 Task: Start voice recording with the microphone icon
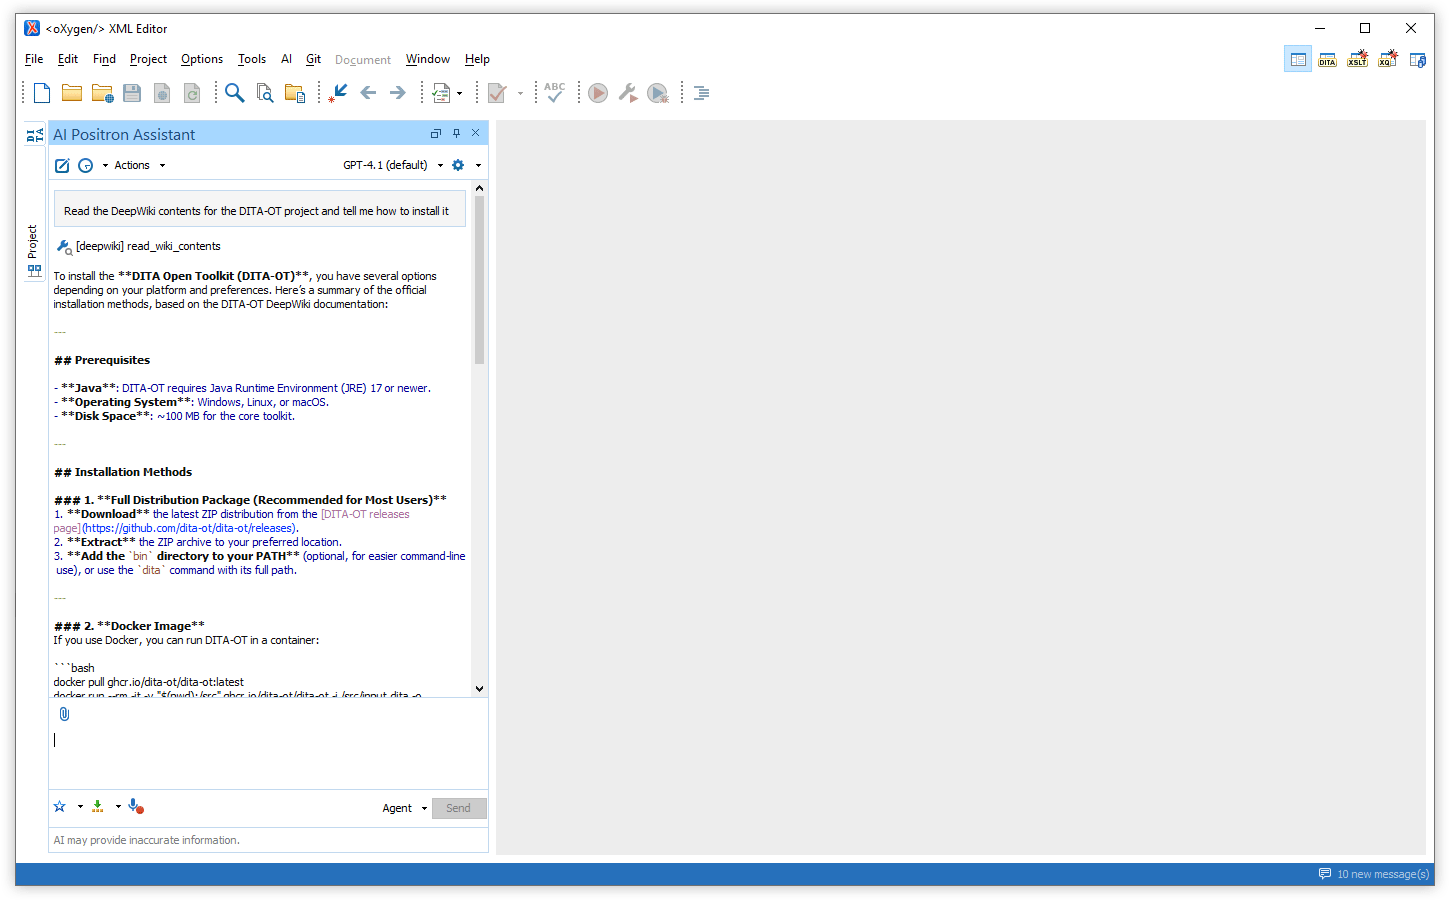click(136, 806)
